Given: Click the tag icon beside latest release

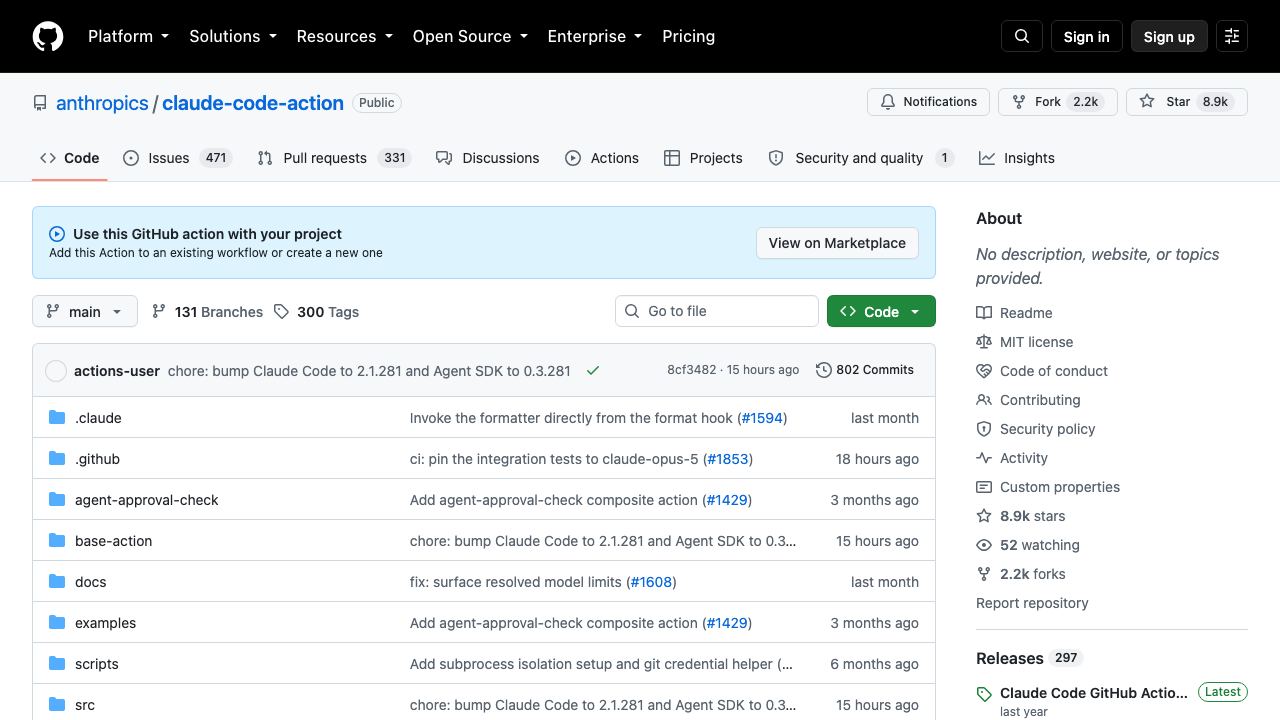Looking at the screenshot, I should tap(984, 694).
